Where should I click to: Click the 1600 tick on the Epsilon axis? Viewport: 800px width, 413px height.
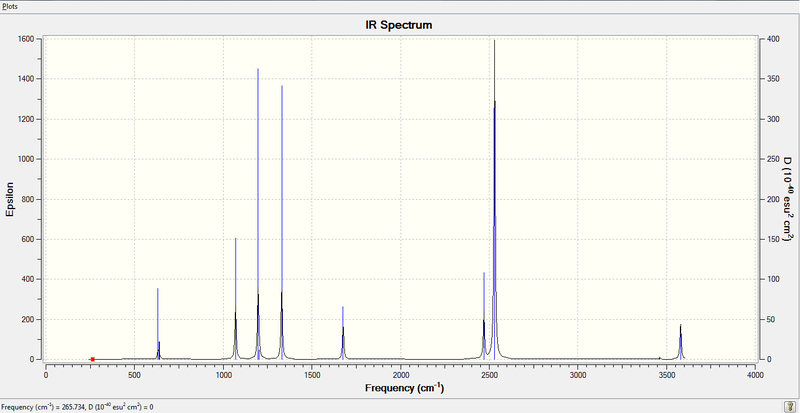point(26,39)
